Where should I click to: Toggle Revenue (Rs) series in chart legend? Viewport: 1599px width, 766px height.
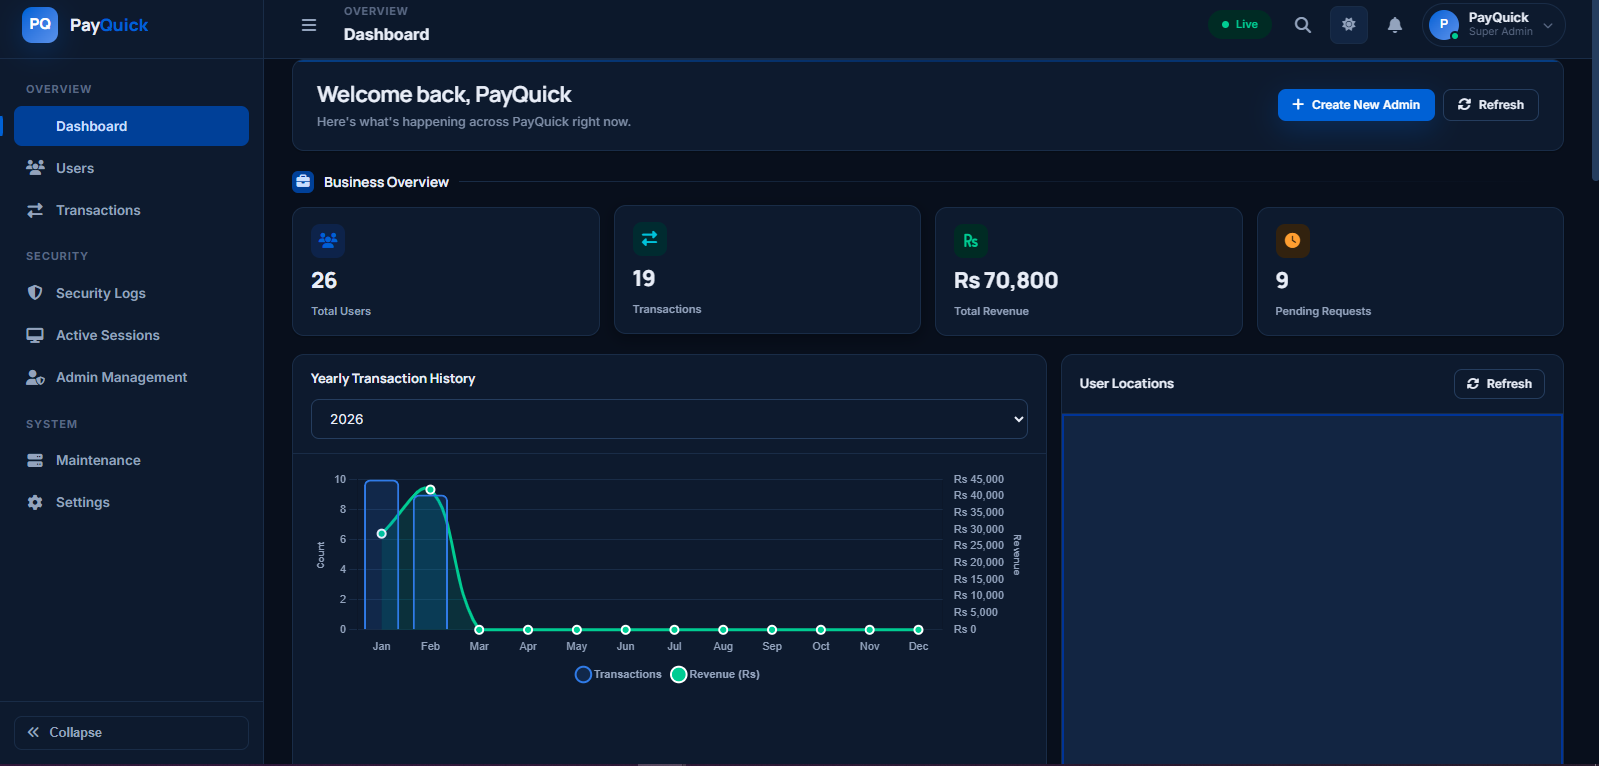715,674
